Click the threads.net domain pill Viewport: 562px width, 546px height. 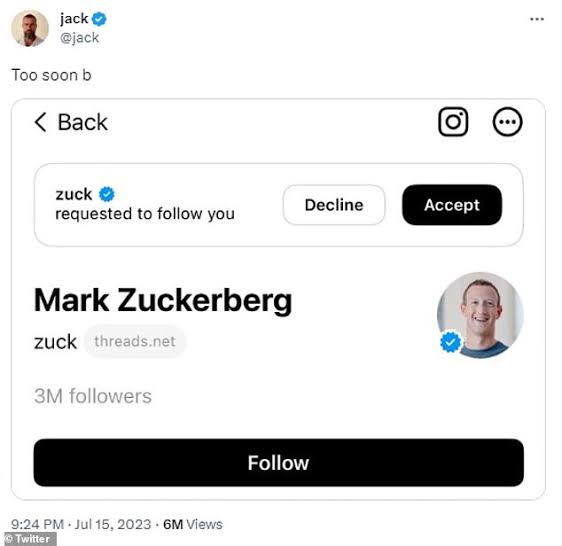pyautogui.click(x=135, y=341)
